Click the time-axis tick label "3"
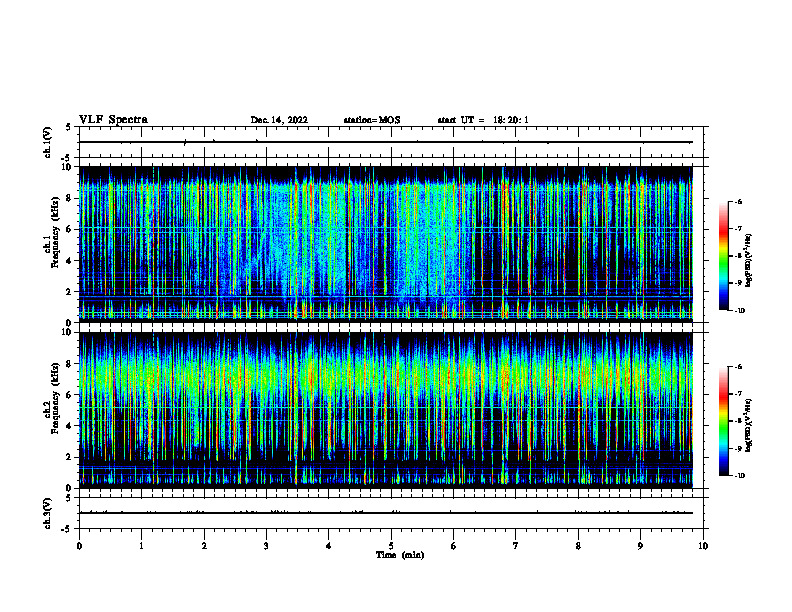 (267, 546)
